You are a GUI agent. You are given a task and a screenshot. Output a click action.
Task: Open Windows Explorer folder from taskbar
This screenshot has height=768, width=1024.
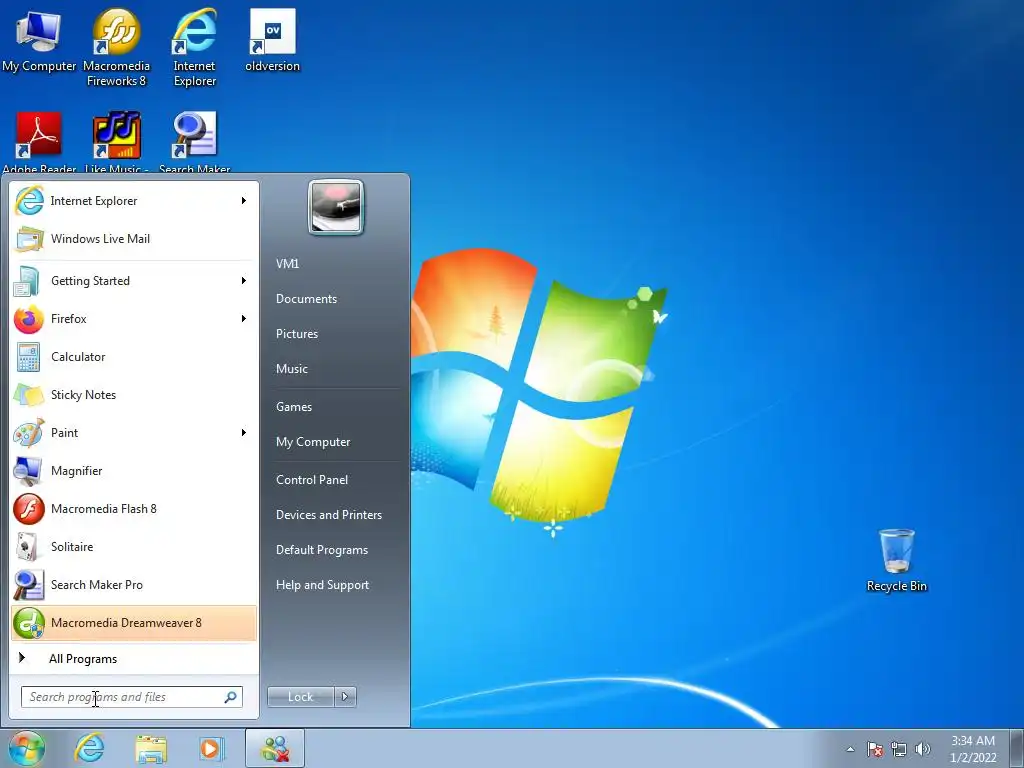tap(151, 749)
